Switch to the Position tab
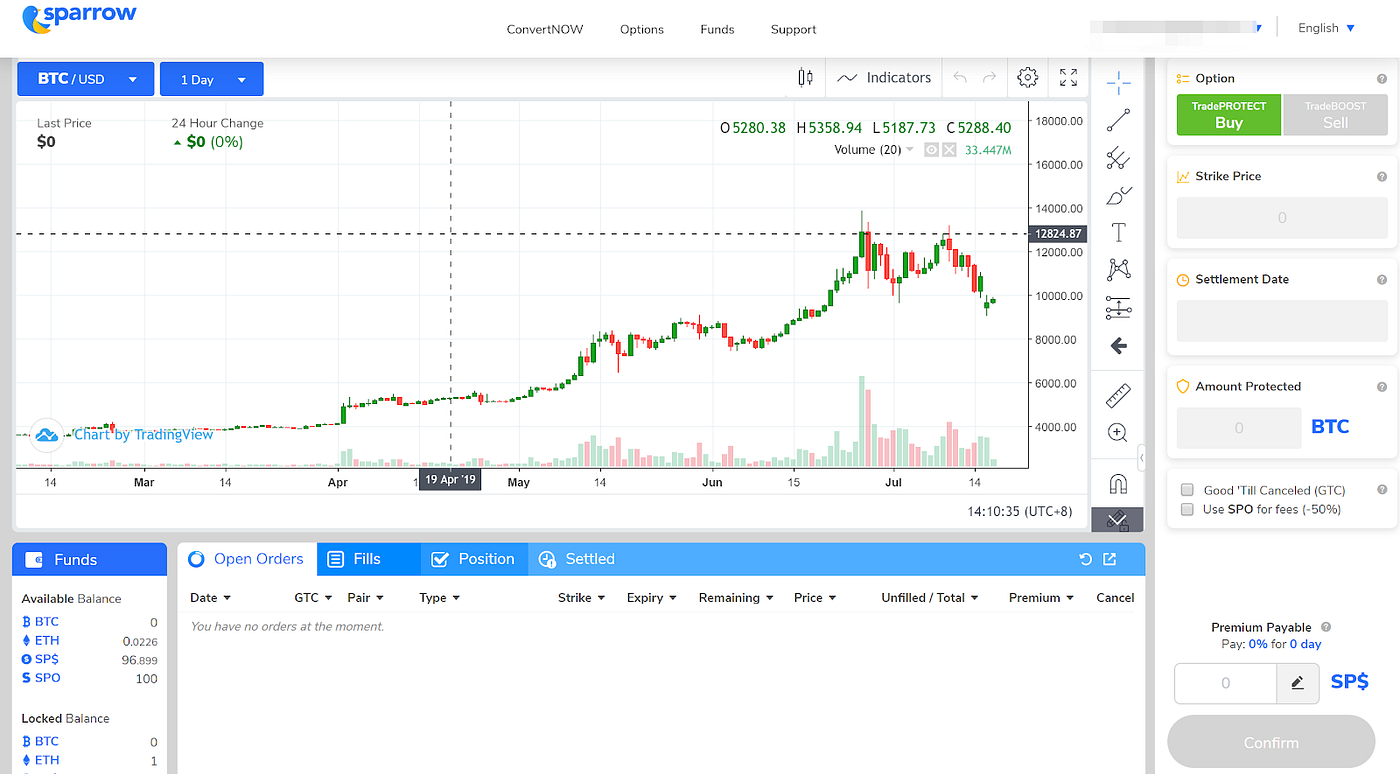 point(473,559)
